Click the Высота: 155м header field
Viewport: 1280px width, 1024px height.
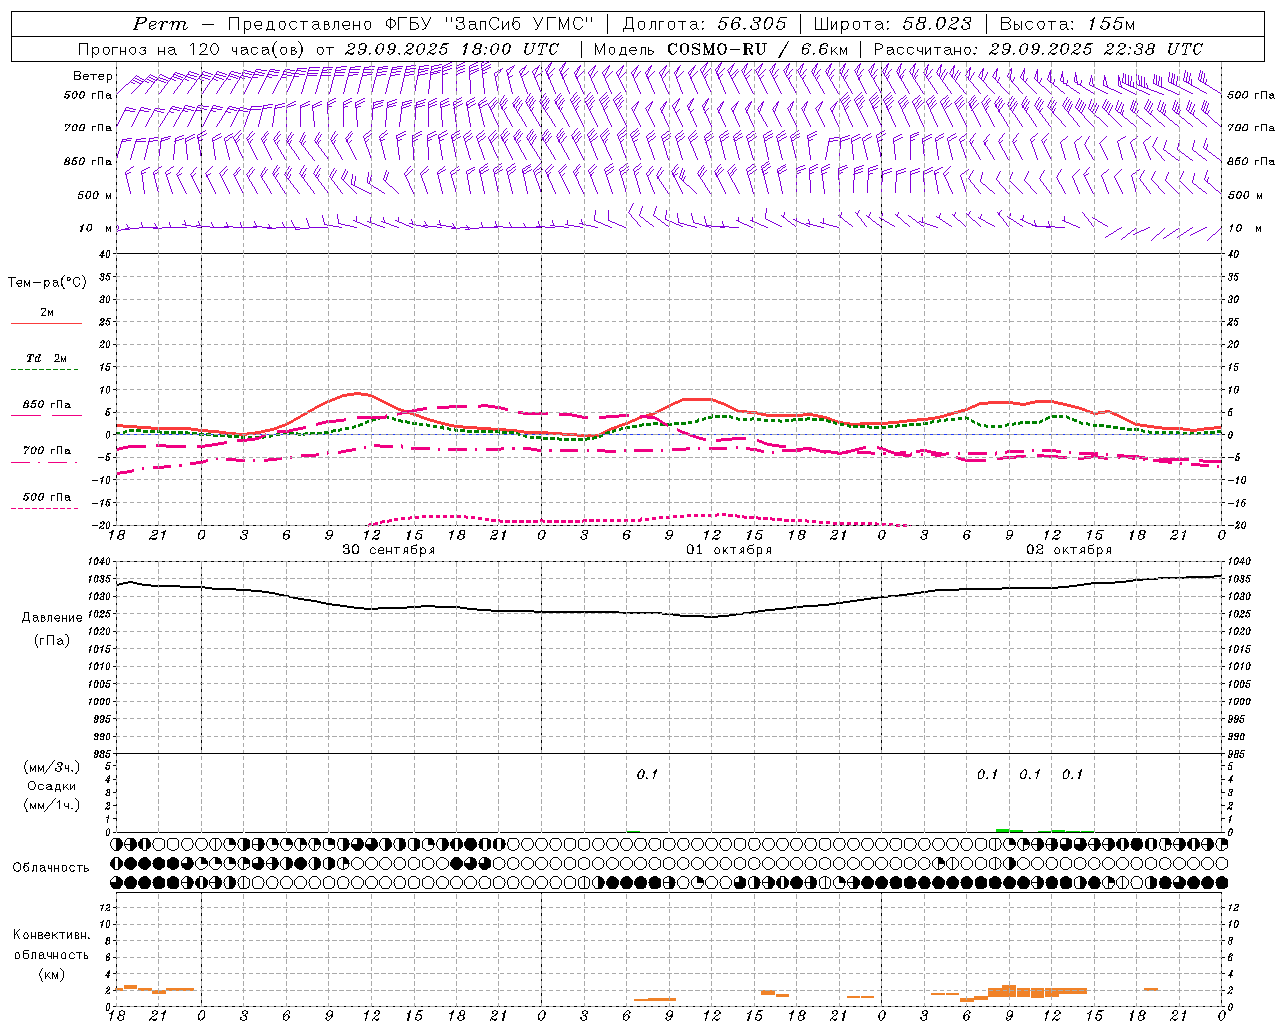coord(1067,24)
